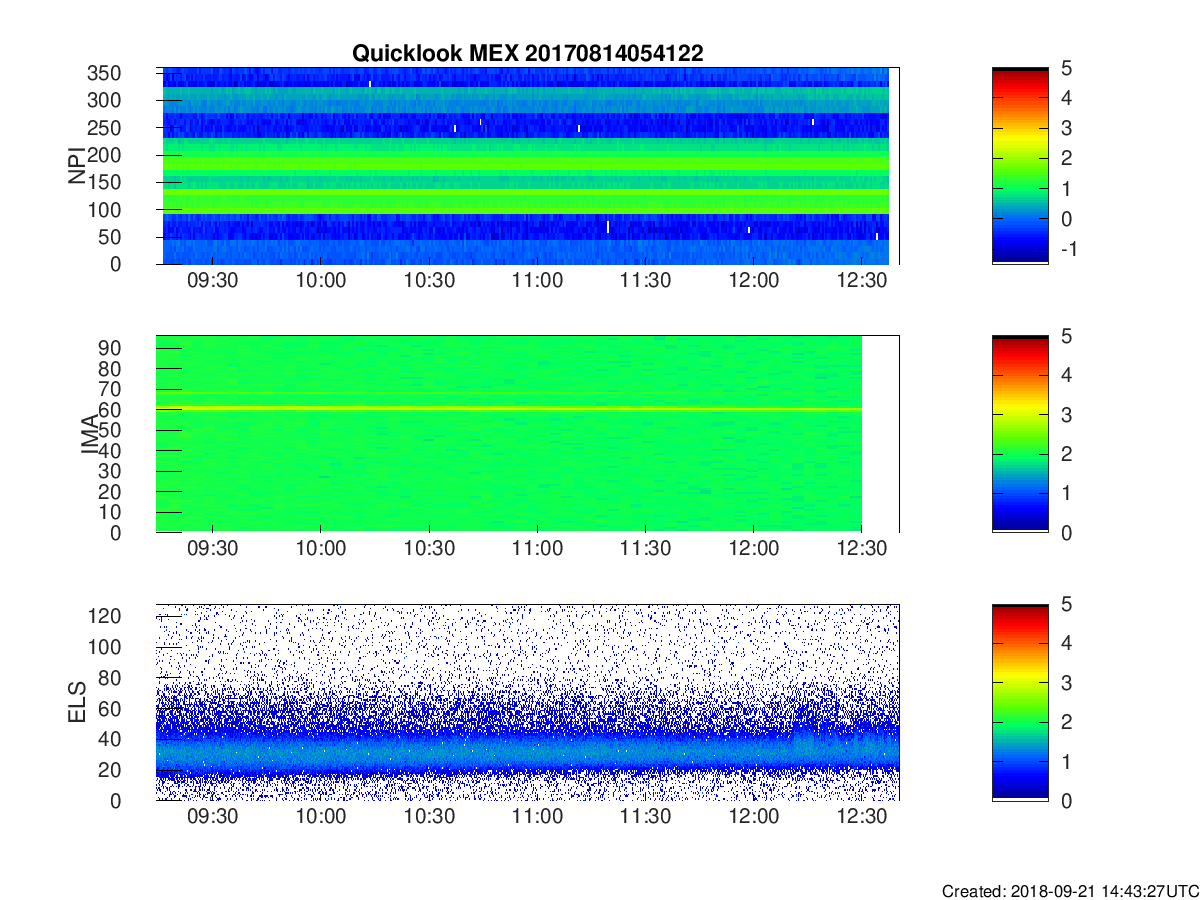Select the NPI y-axis label
The width and height of the screenshot is (1200, 900).
(77, 166)
